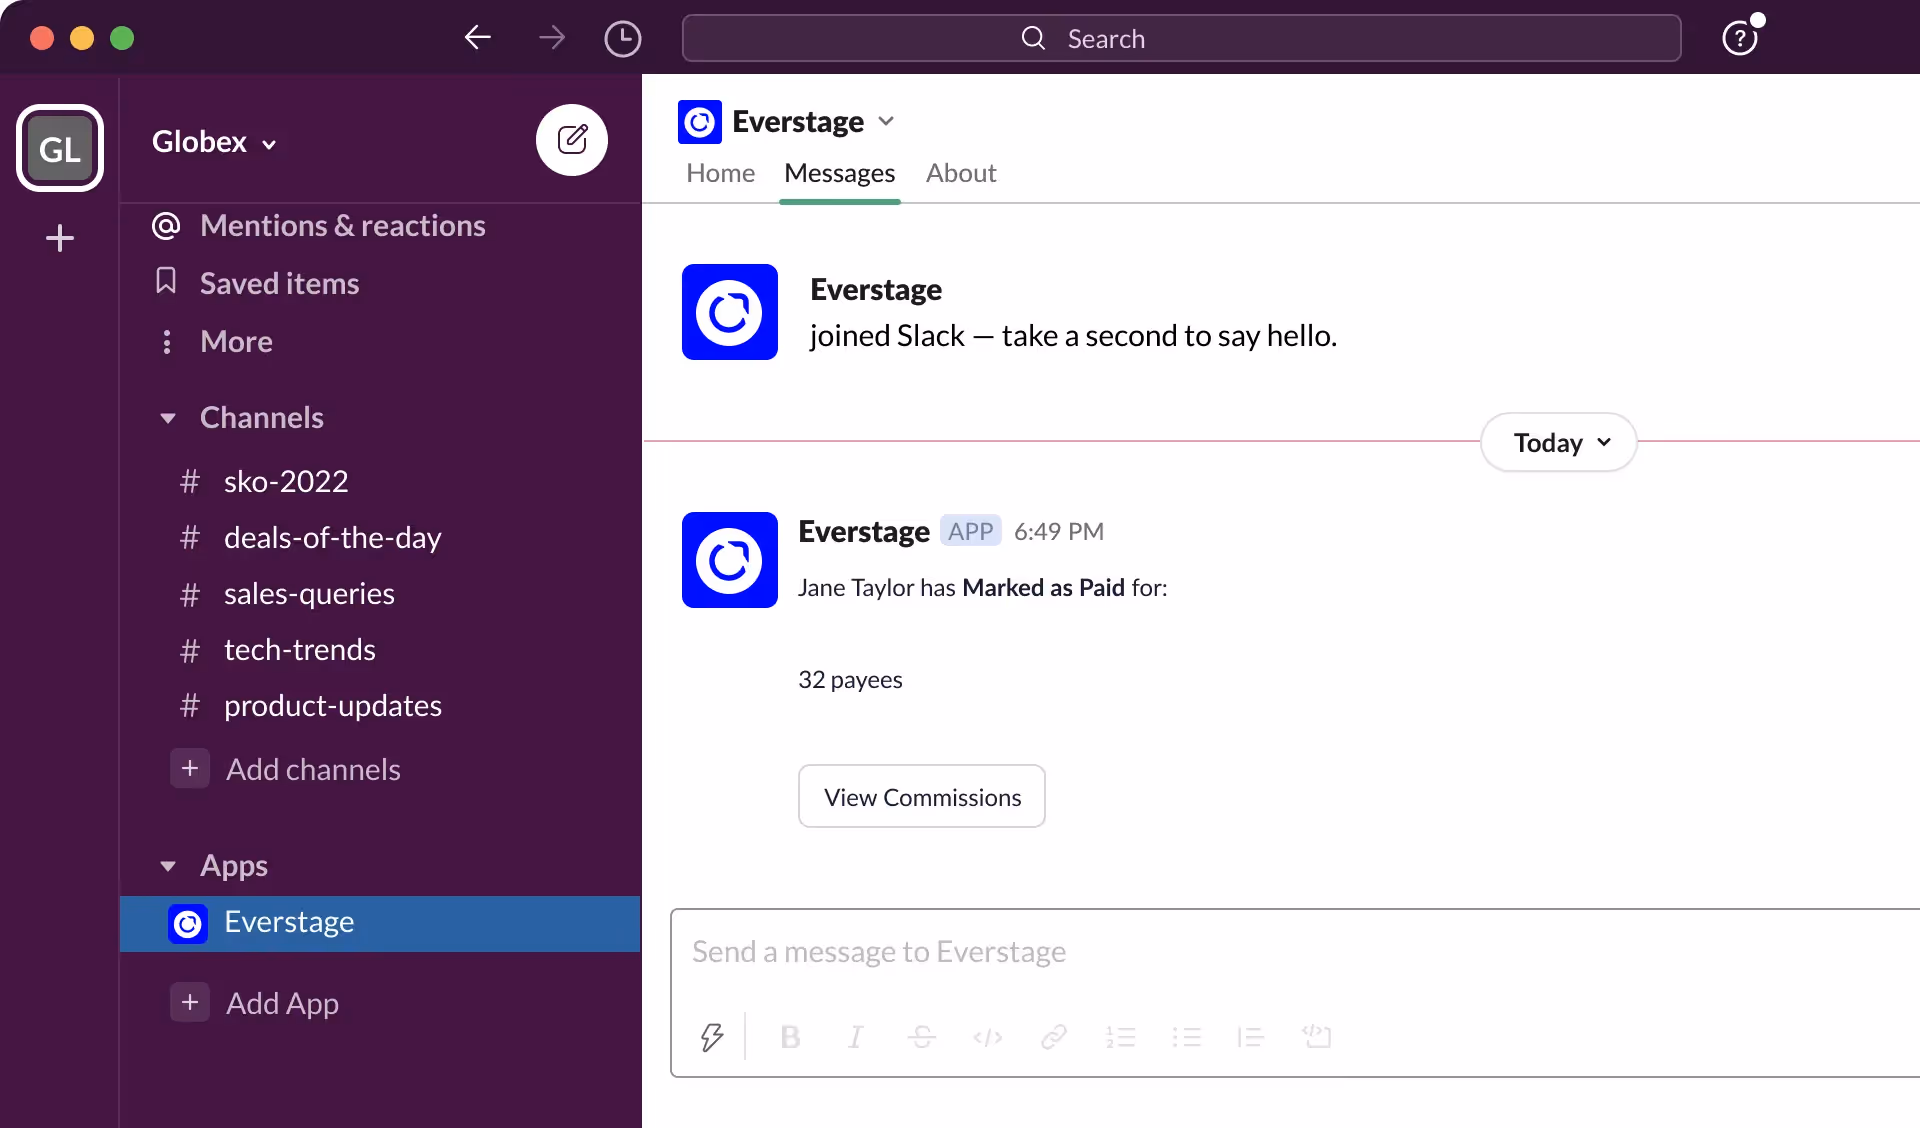Start a bulleted list

(x=1186, y=1037)
